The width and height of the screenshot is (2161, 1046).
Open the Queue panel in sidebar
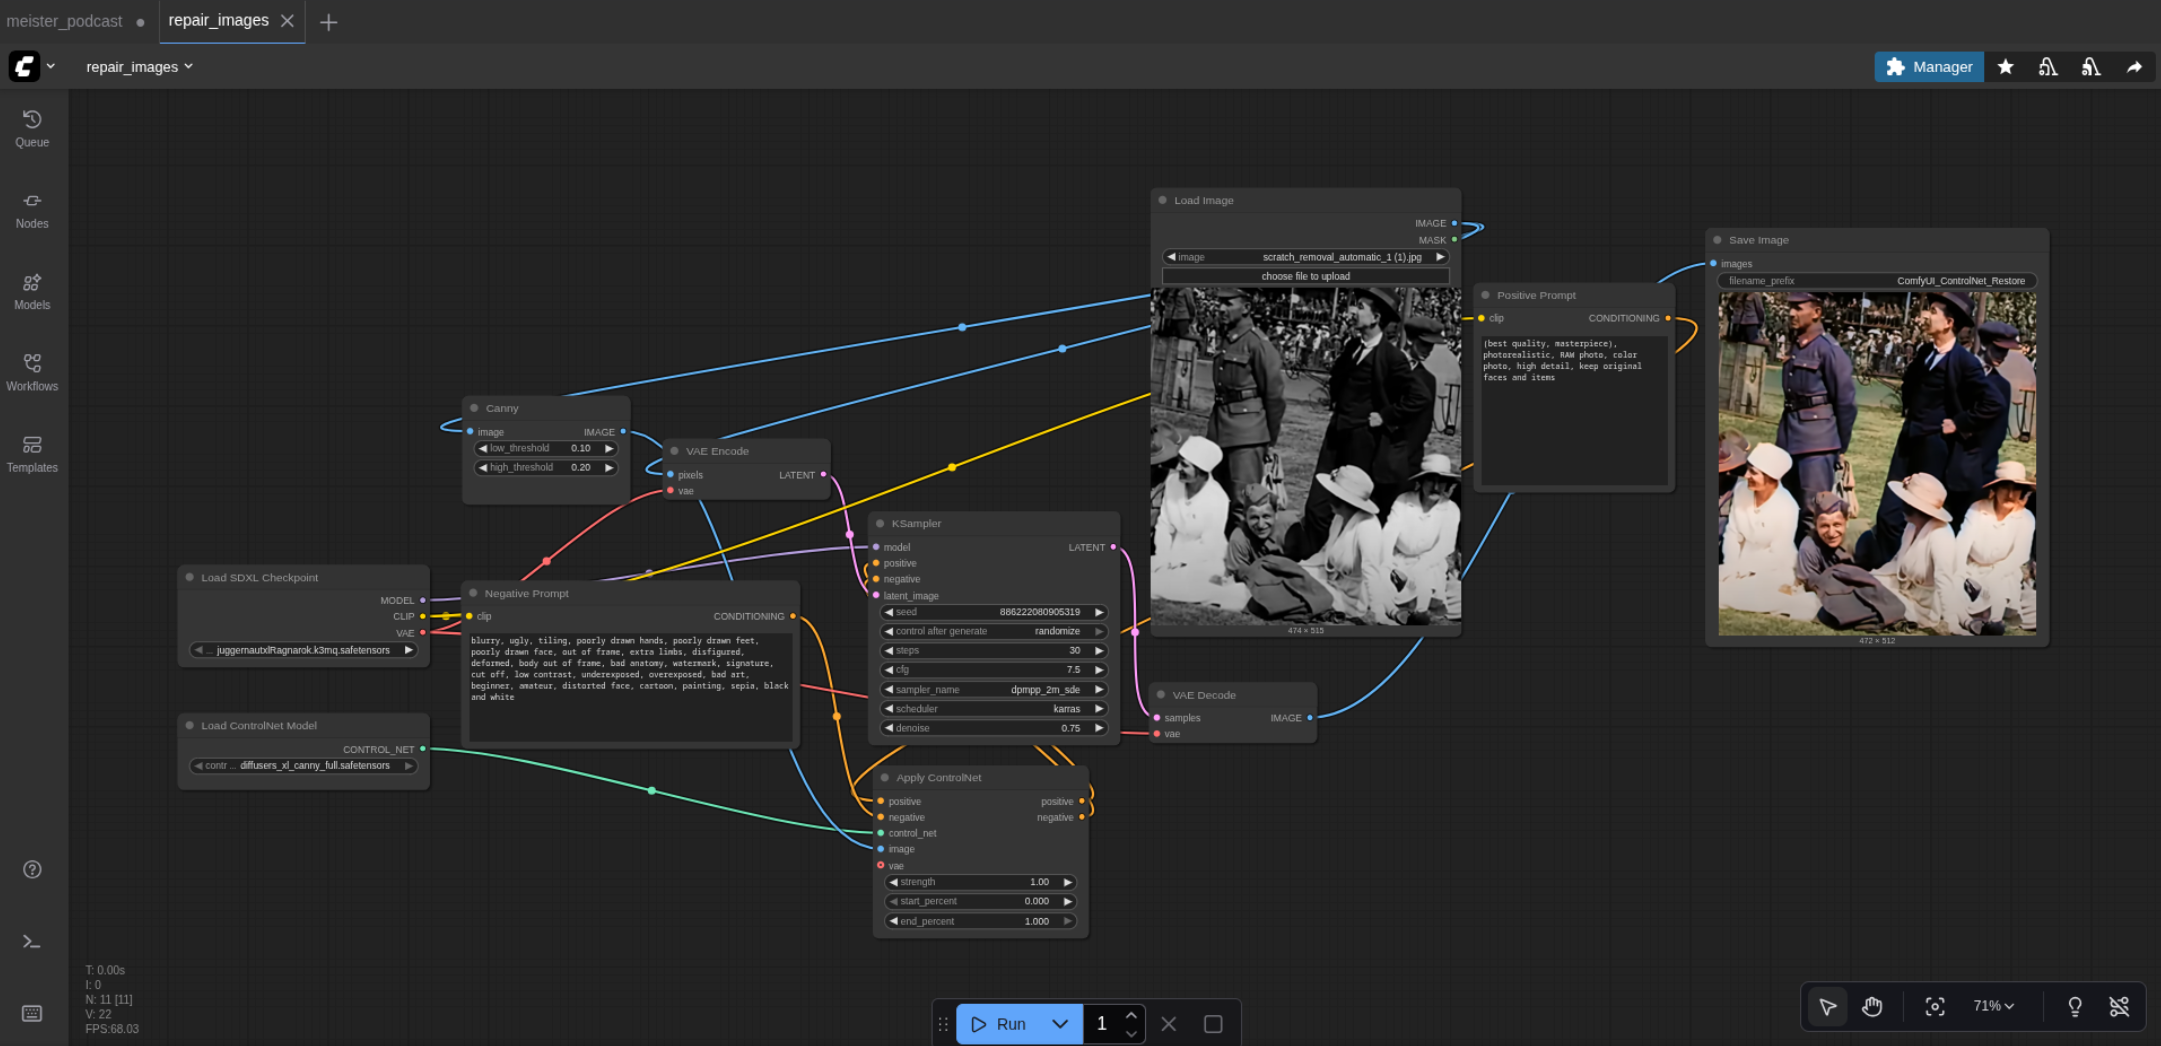point(32,128)
